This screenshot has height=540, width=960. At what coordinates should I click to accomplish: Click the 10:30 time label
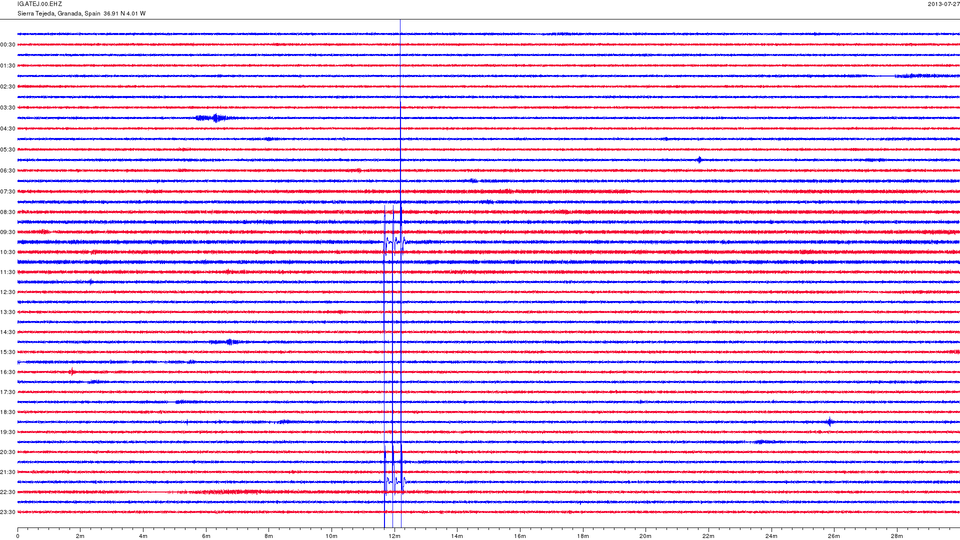coord(8,252)
